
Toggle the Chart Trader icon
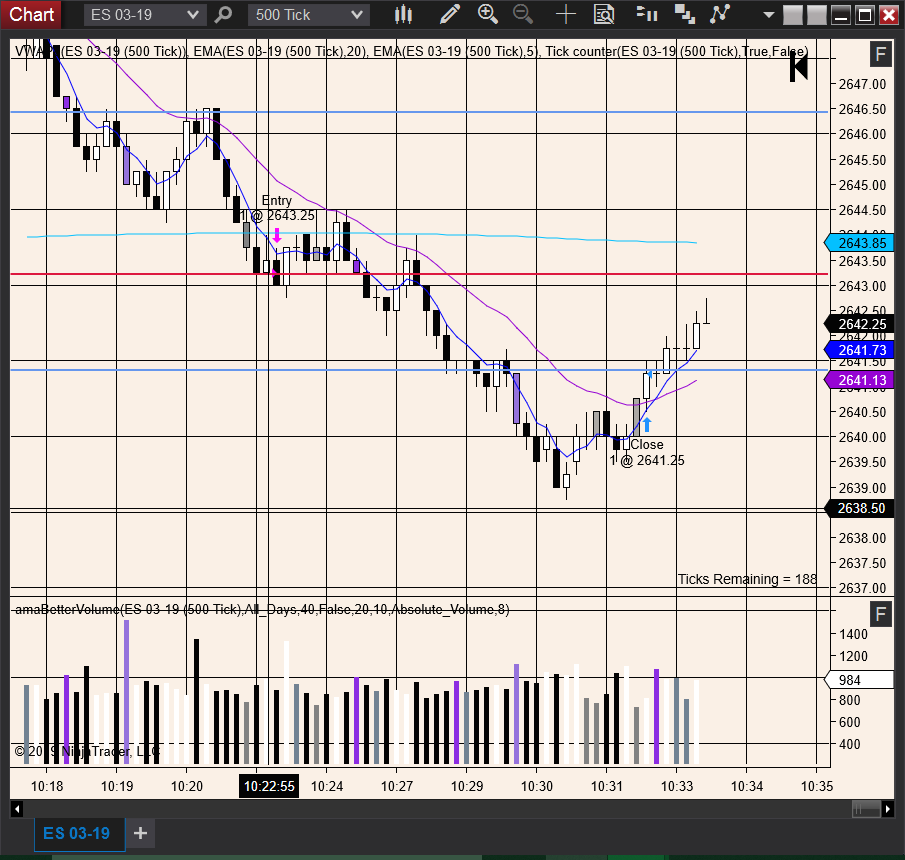[647, 14]
